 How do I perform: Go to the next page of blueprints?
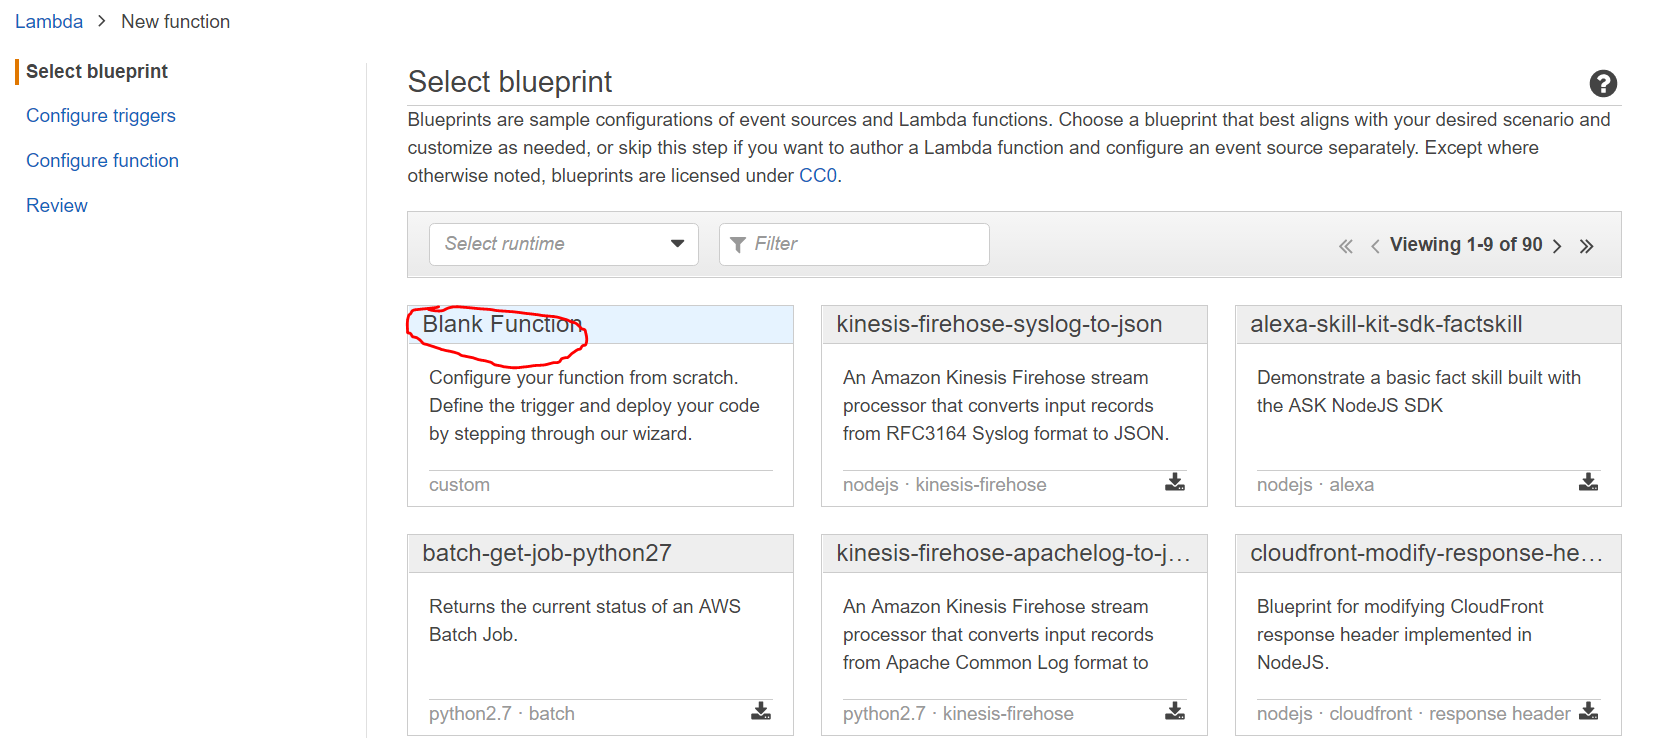pos(1557,246)
